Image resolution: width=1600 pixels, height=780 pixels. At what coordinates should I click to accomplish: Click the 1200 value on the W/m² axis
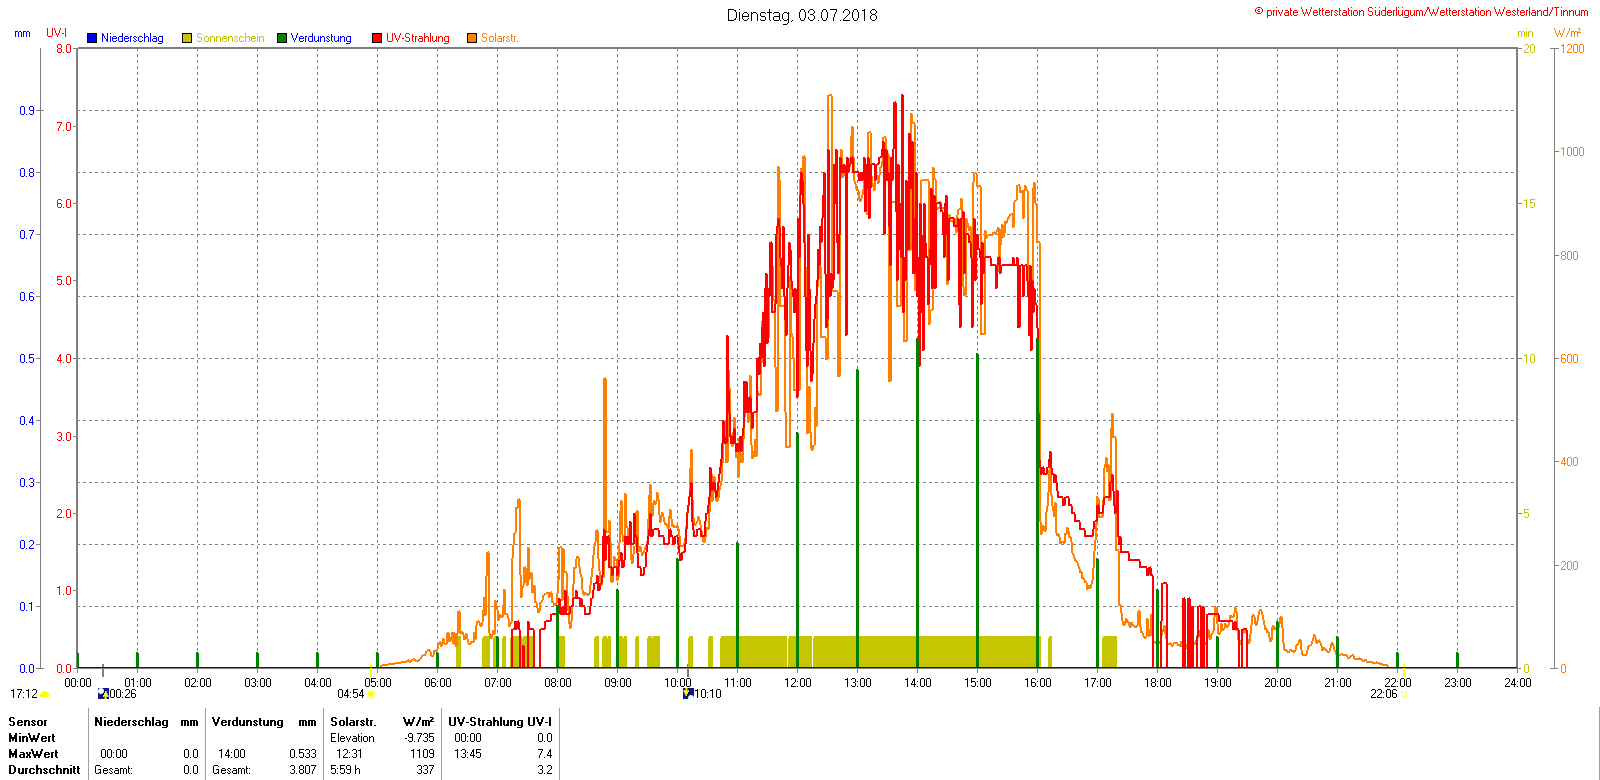pyautogui.click(x=1573, y=48)
